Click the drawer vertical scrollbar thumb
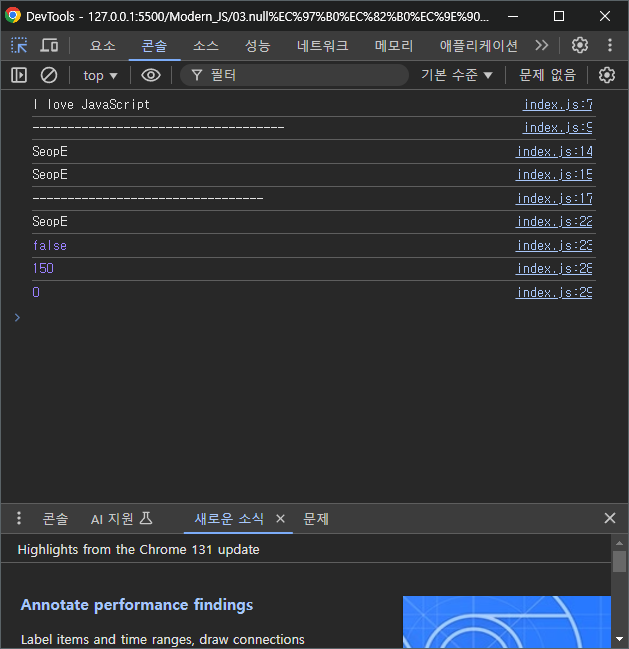The image size is (629, 649). point(619,562)
